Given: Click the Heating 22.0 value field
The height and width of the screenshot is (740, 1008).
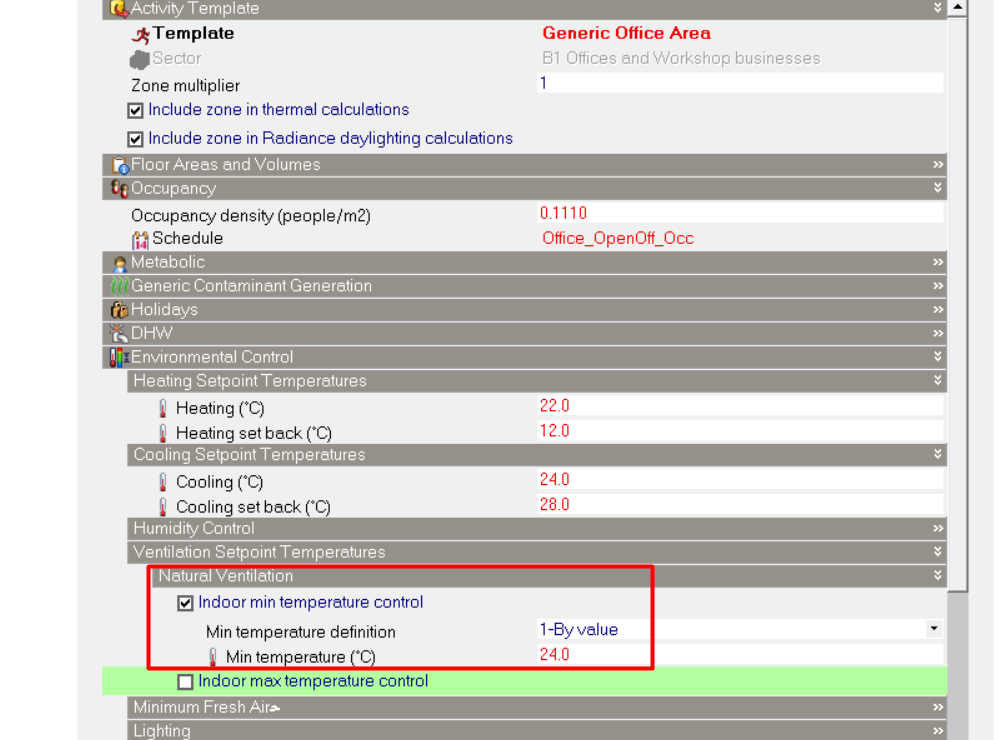Looking at the screenshot, I should pyautogui.click(x=740, y=406).
